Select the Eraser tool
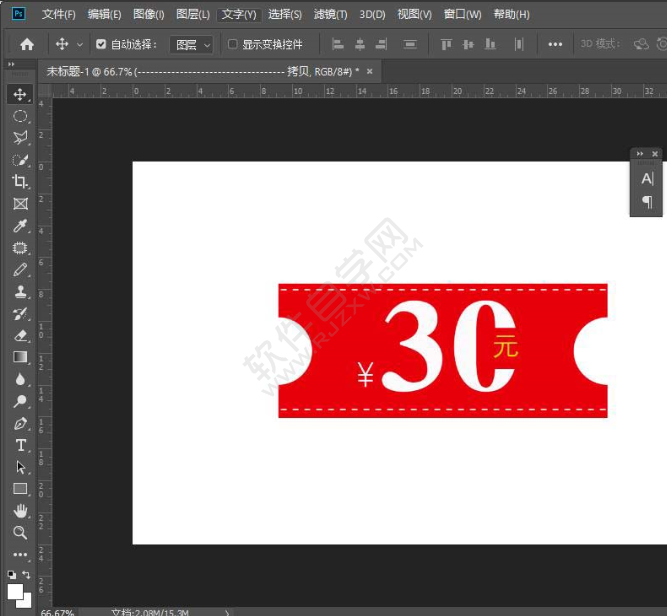Screen dimensions: 667x616 [x=20, y=335]
